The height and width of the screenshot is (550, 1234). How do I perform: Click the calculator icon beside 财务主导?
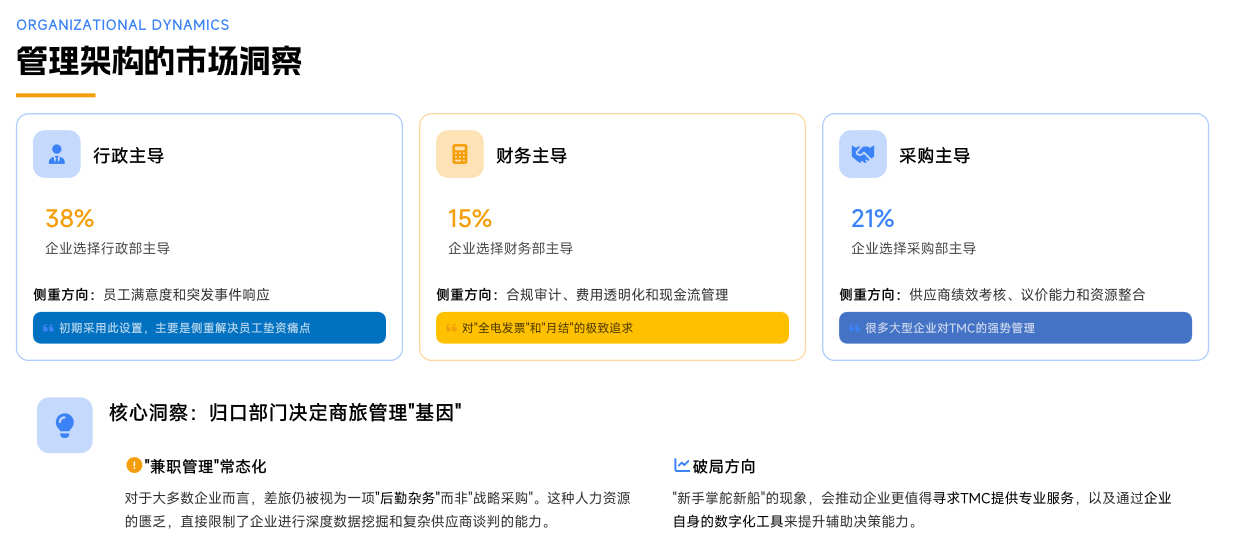pyautogui.click(x=460, y=154)
